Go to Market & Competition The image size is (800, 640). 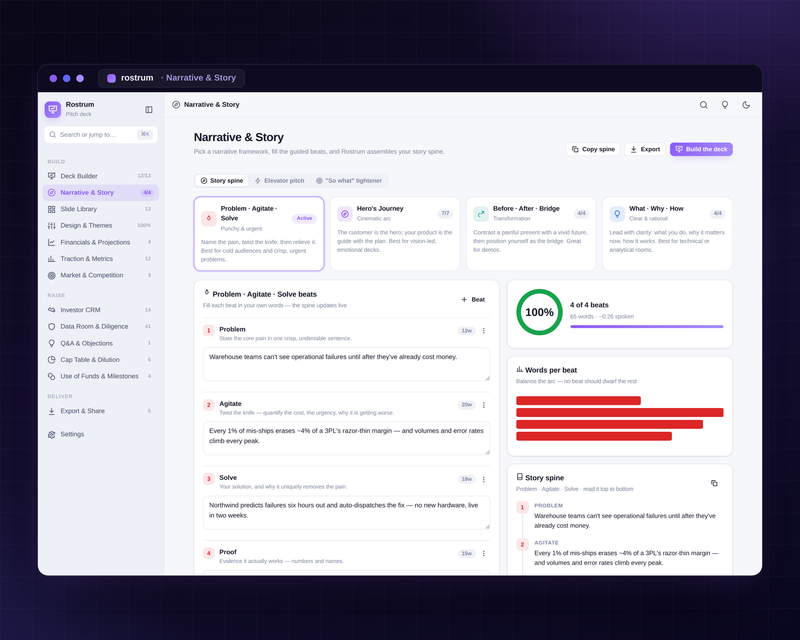[x=101, y=275]
